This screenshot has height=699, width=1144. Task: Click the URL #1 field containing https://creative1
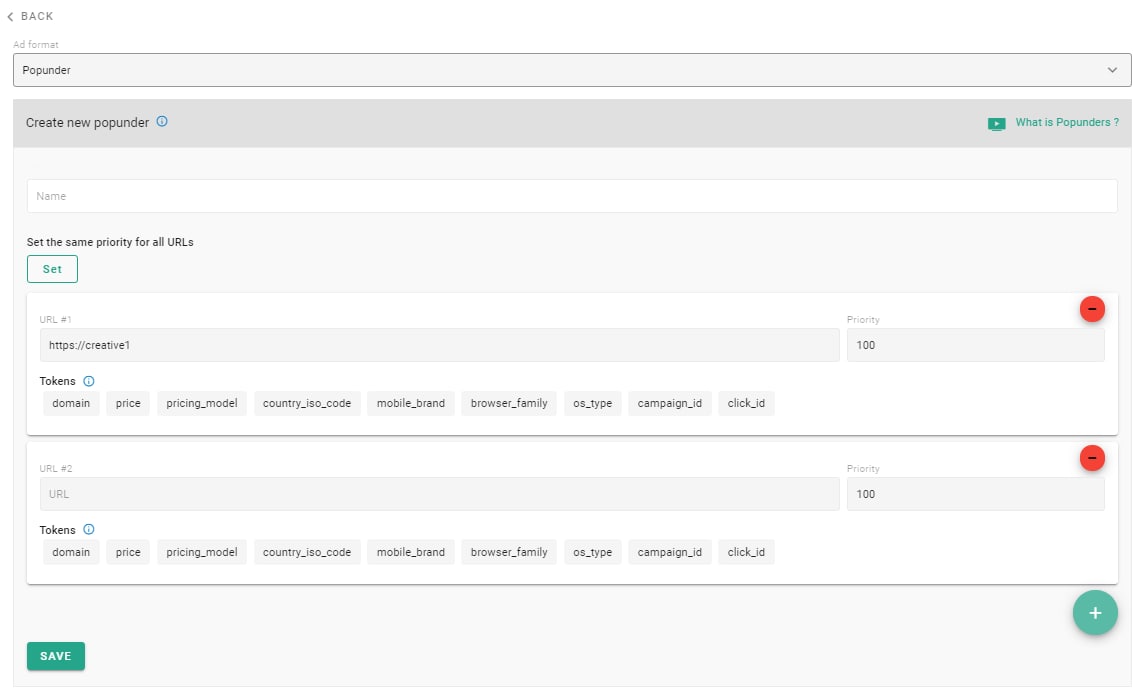[439, 345]
